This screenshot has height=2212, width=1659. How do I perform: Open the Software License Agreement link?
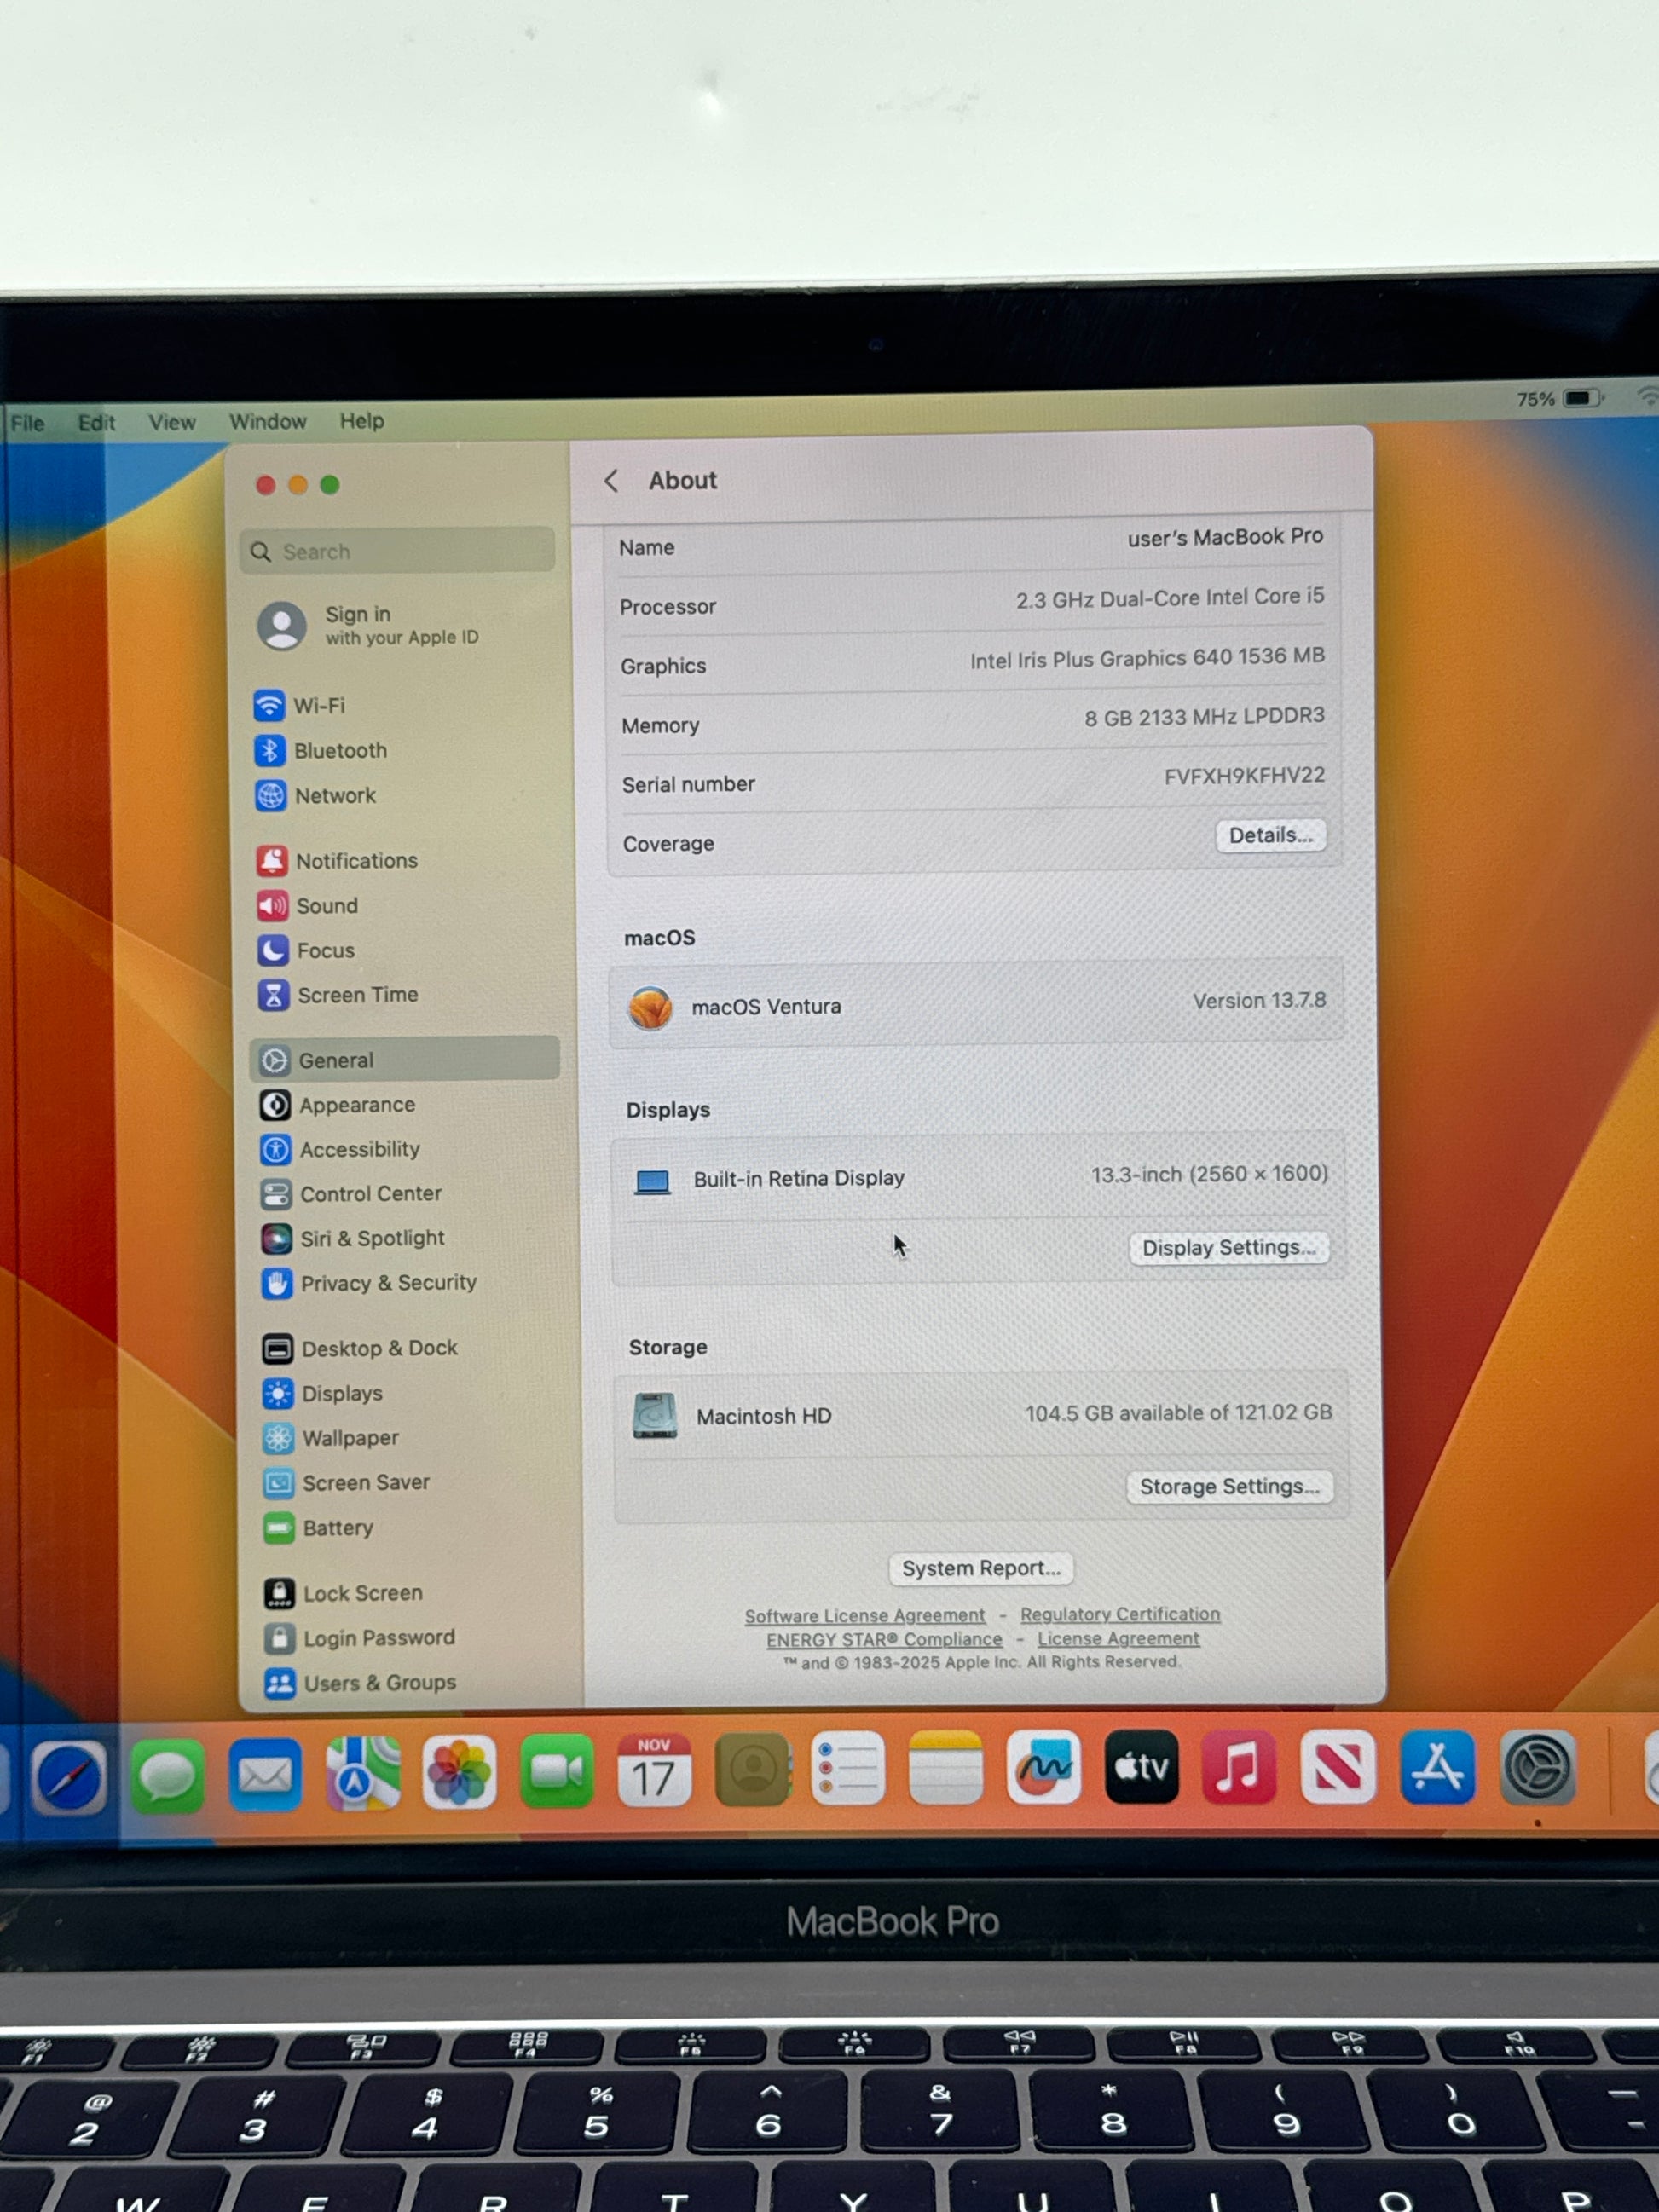pos(864,1616)
